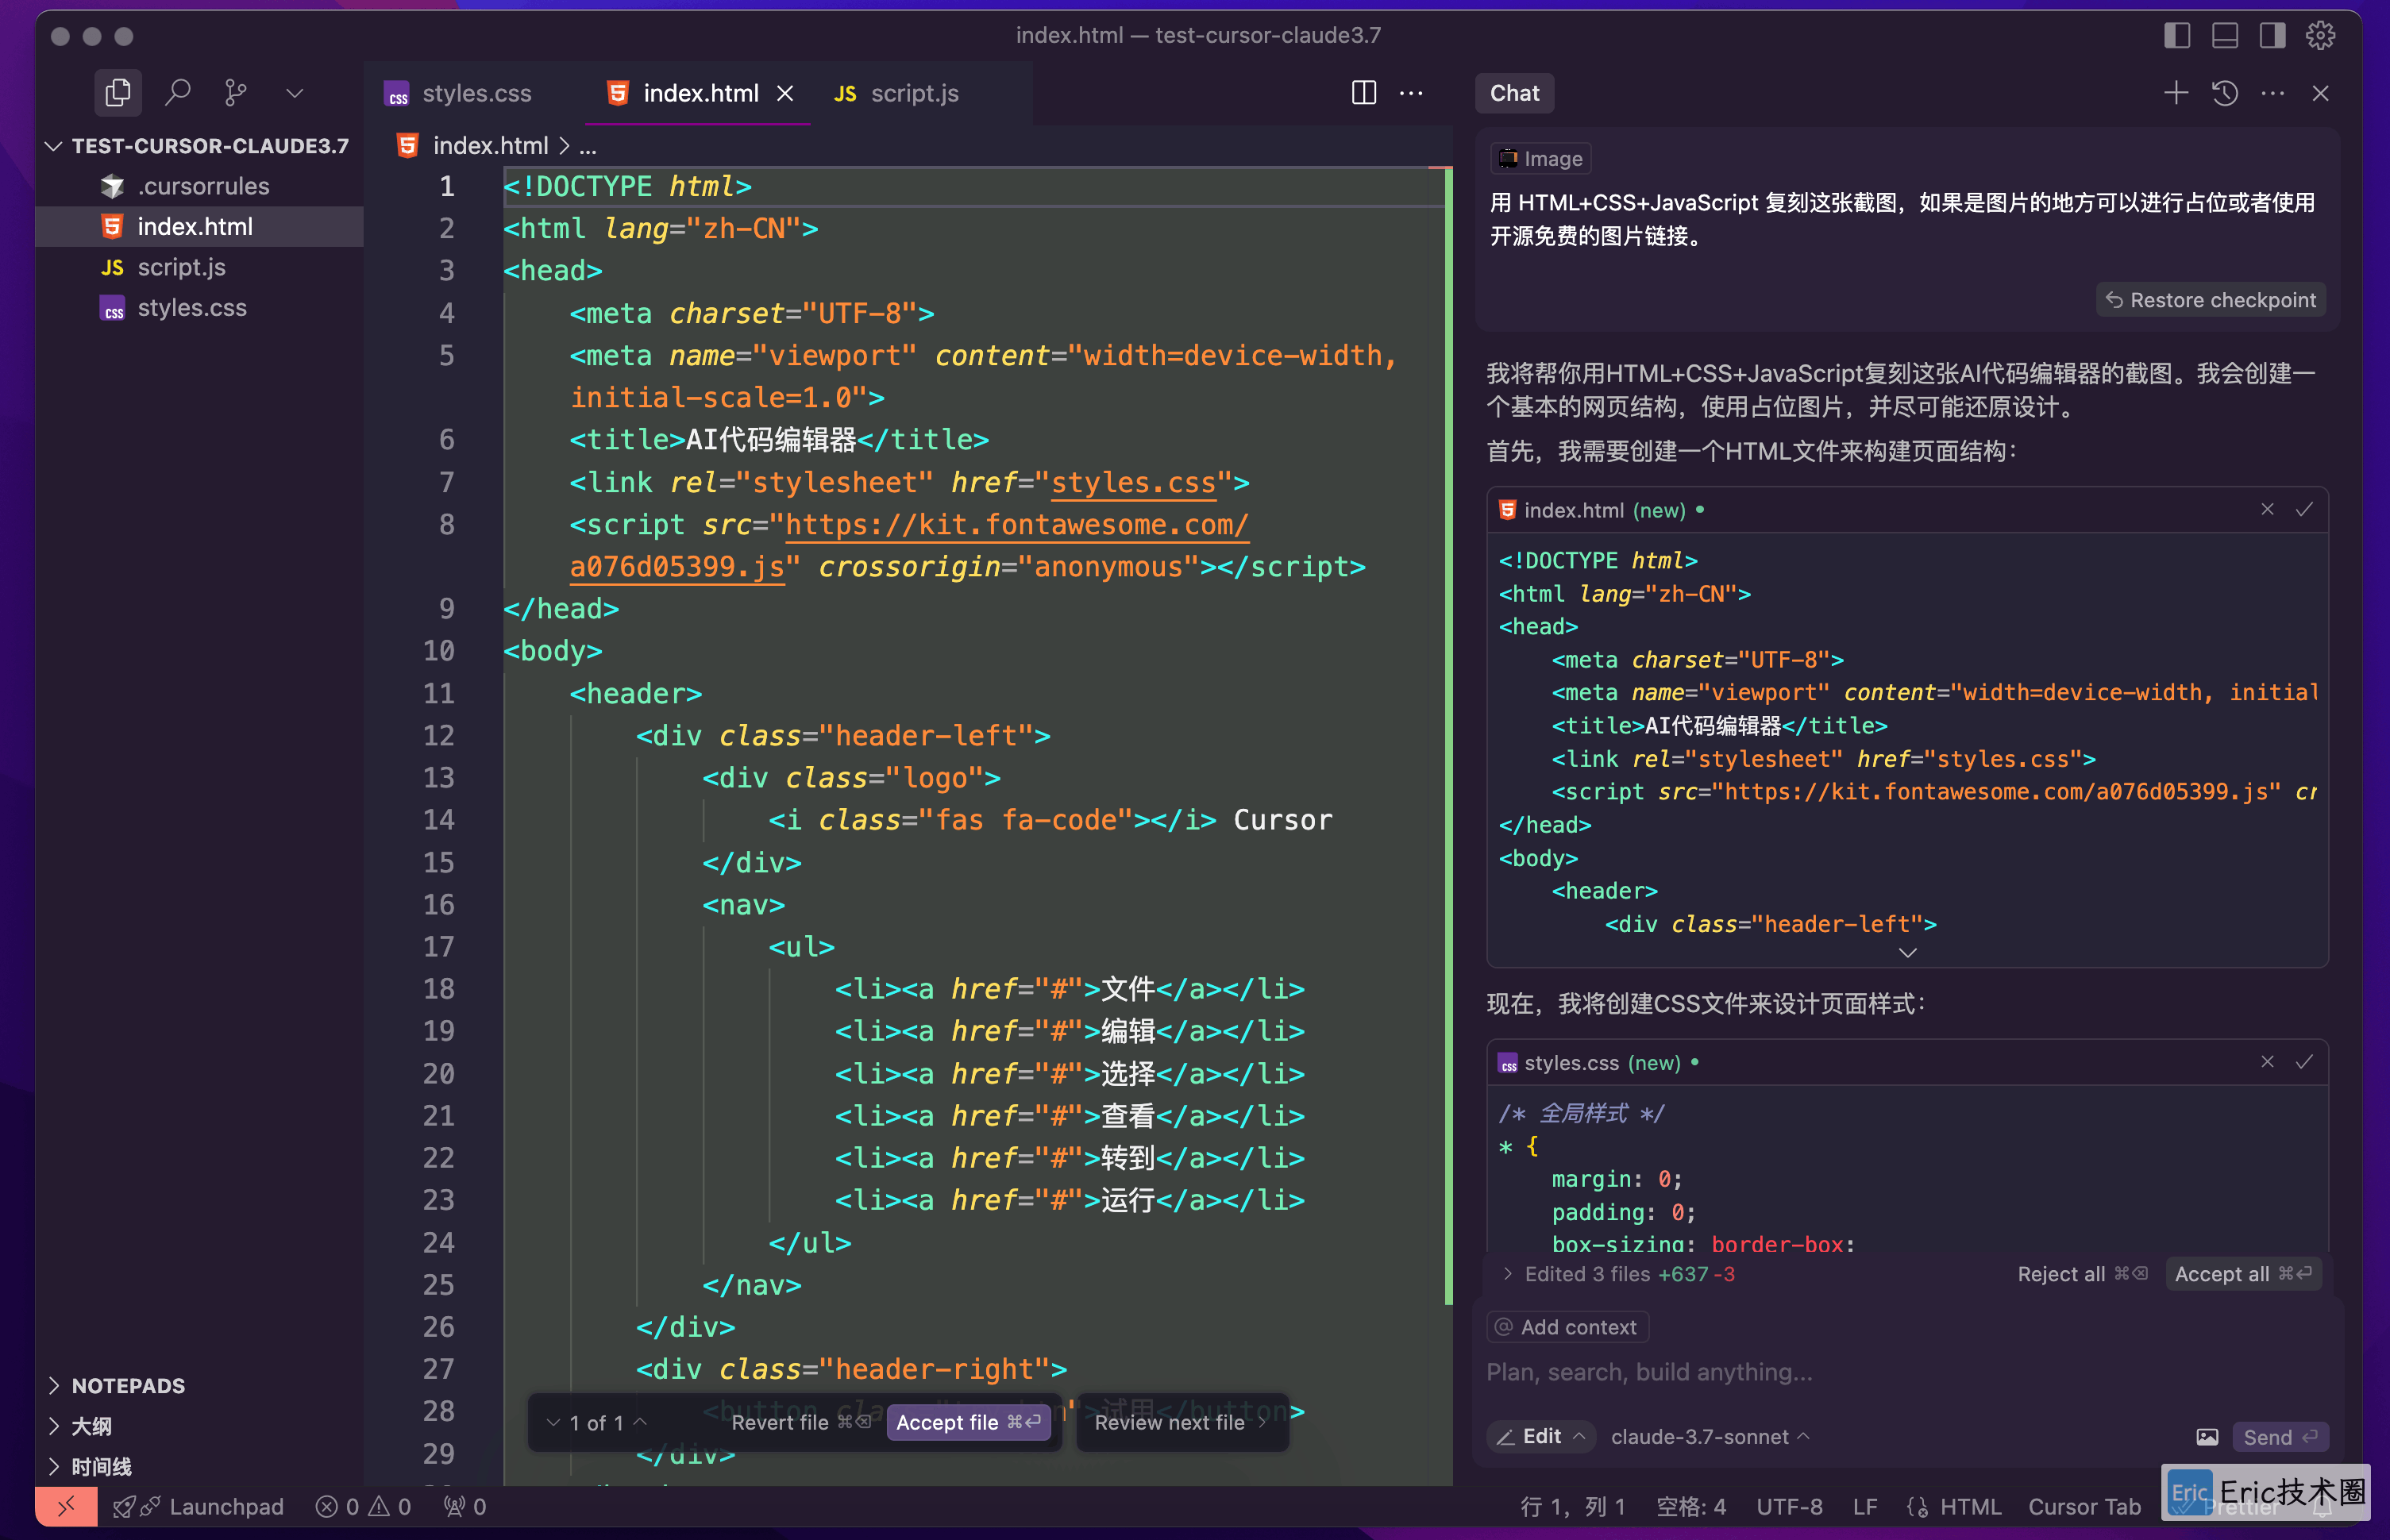Show chat history clock icon
Viewport: 2390px width, 1540px height.
[2225, 93]
